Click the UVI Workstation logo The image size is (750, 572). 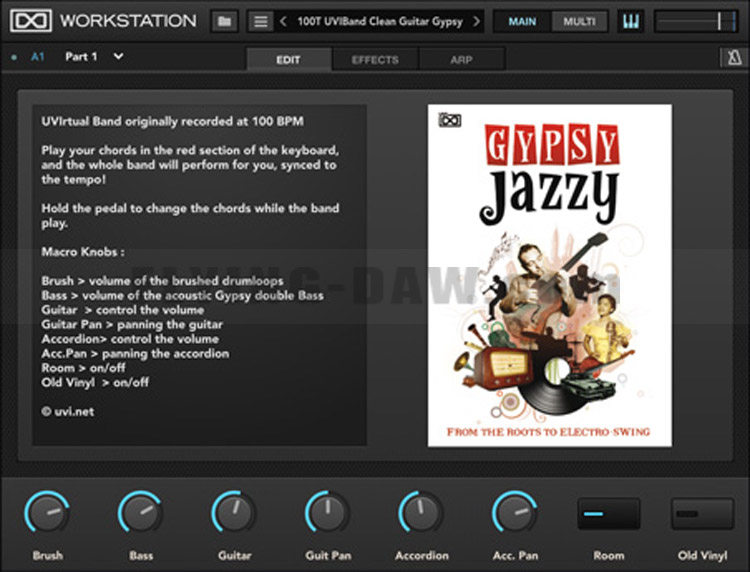click(x=31, y=21)
